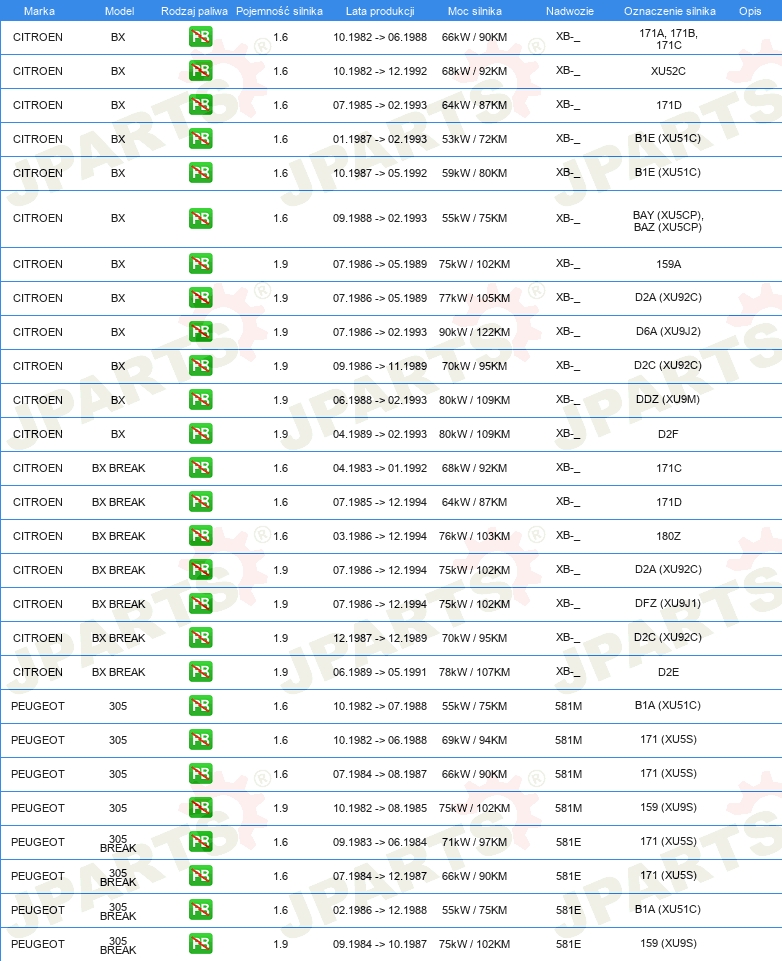Click power value 71kW / 97KM
The width and height of the screenshot is (782, 961).
[x=474, y=842]
